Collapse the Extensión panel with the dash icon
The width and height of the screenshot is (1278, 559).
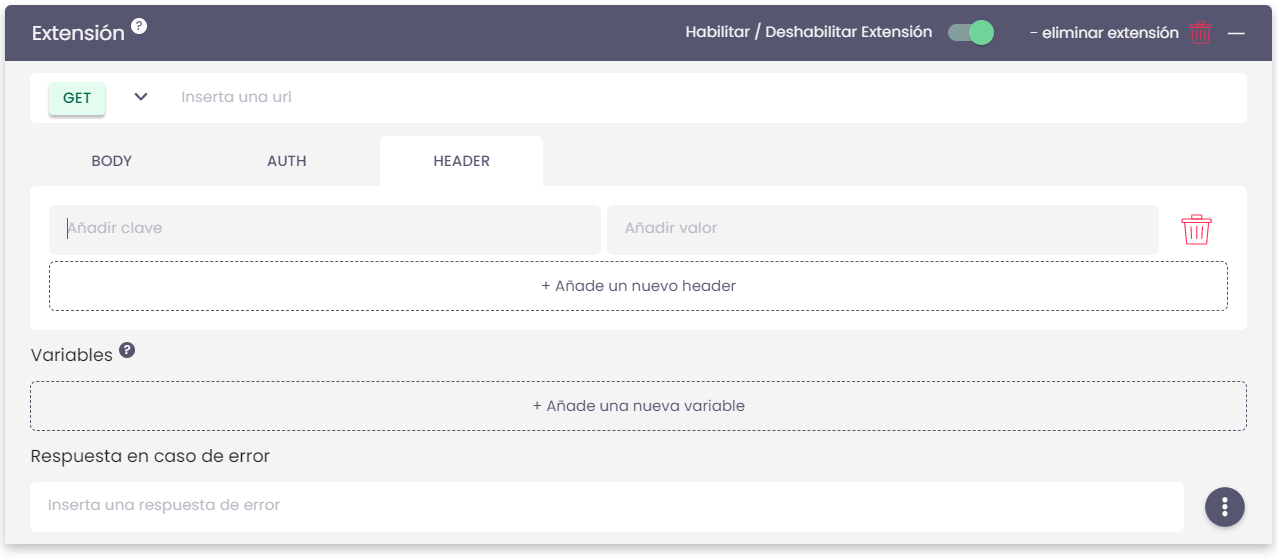(x=1236, y=33)
